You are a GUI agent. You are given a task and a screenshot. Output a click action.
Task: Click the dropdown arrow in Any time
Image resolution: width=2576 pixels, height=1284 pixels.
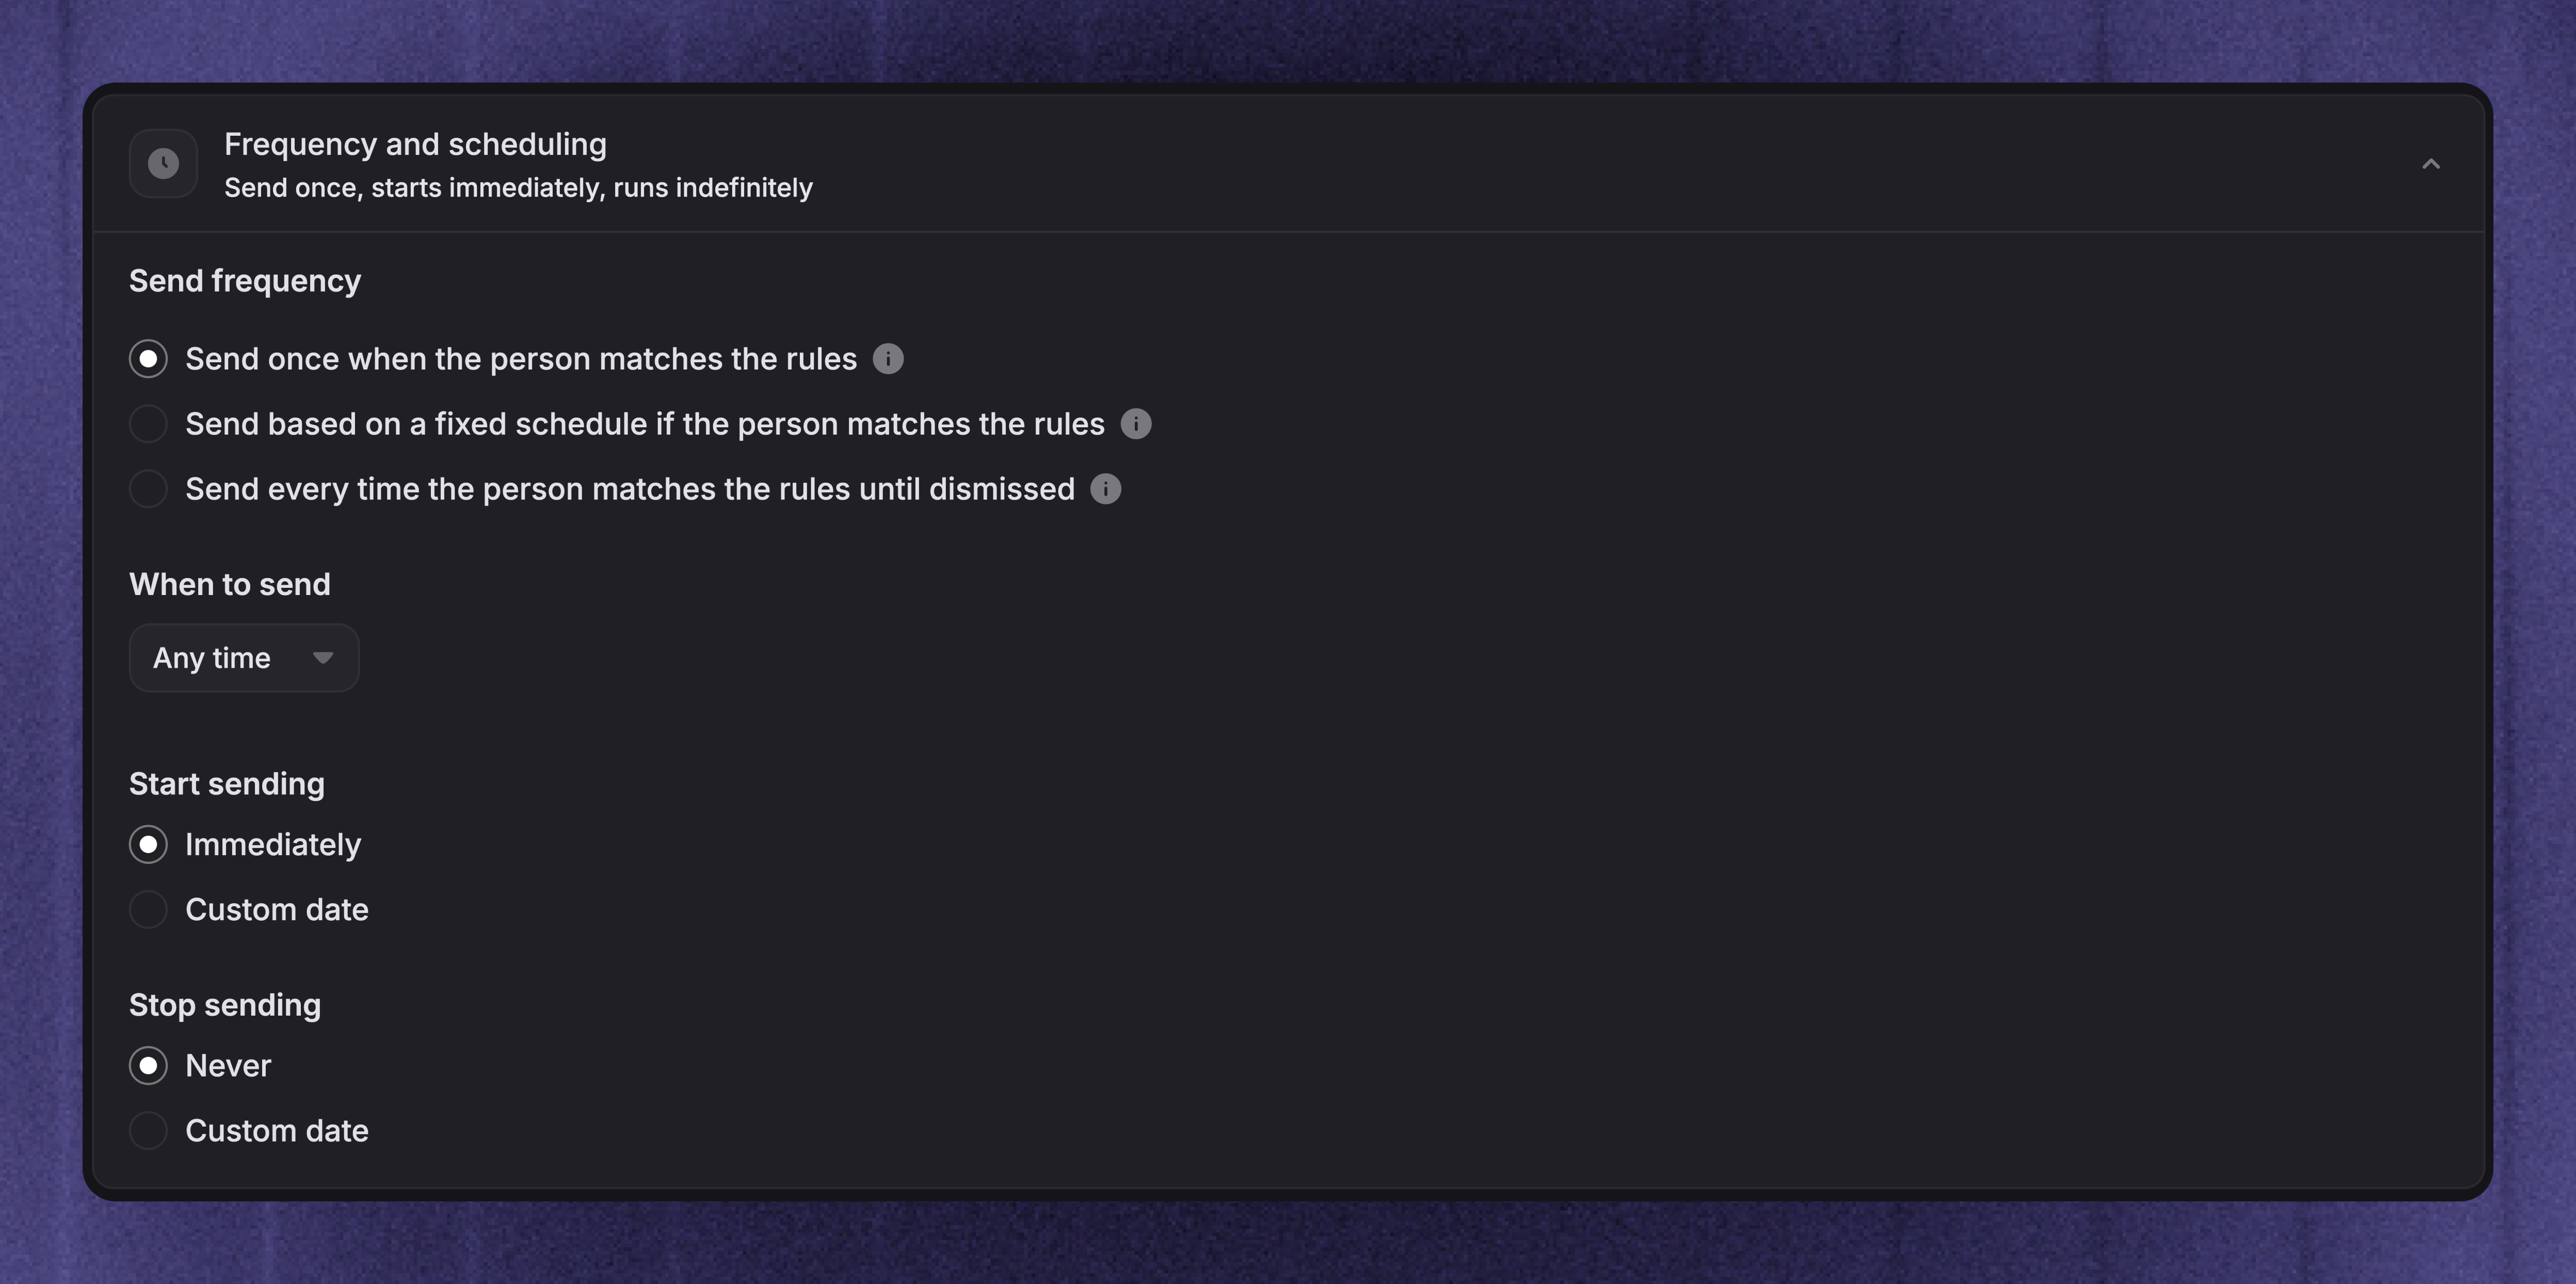(x=322, y=658)
